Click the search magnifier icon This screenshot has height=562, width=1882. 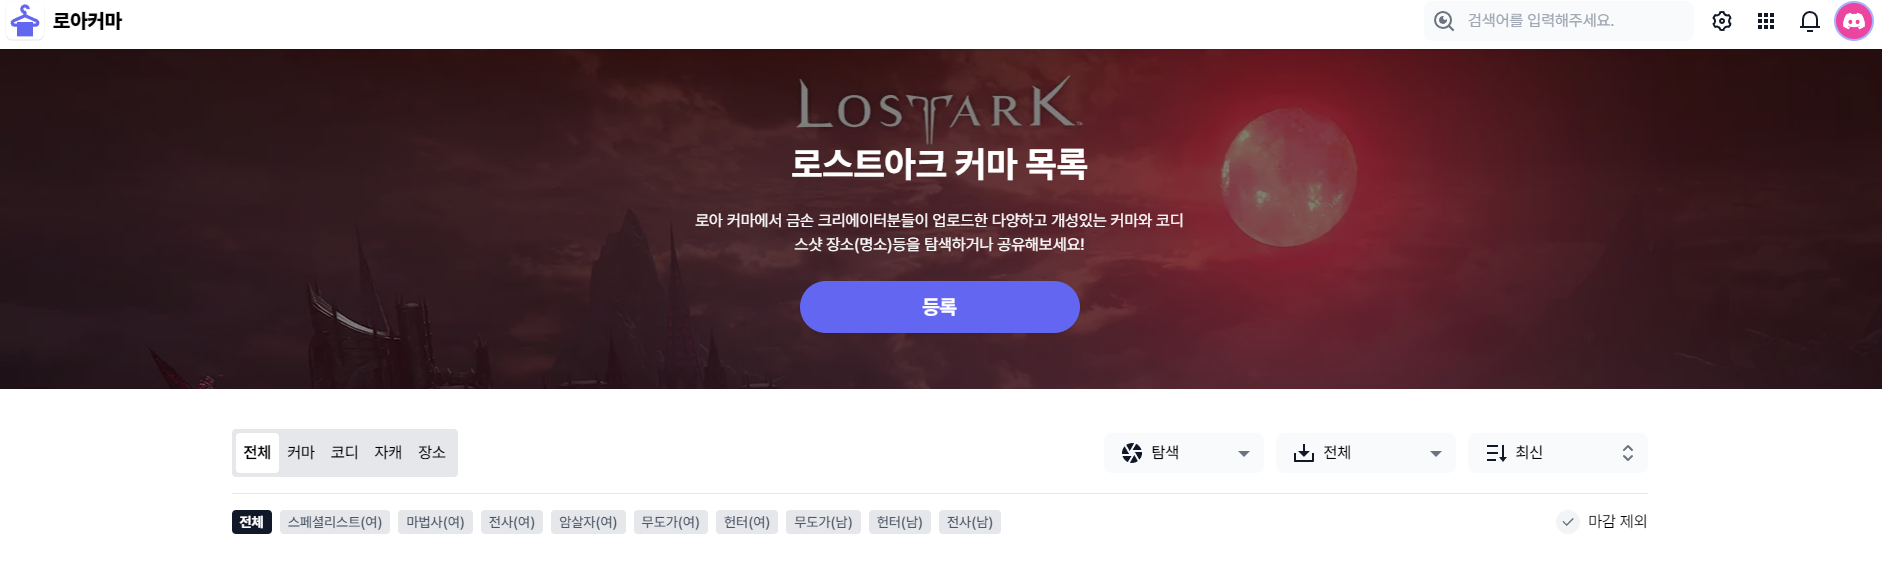point(1444,21)
